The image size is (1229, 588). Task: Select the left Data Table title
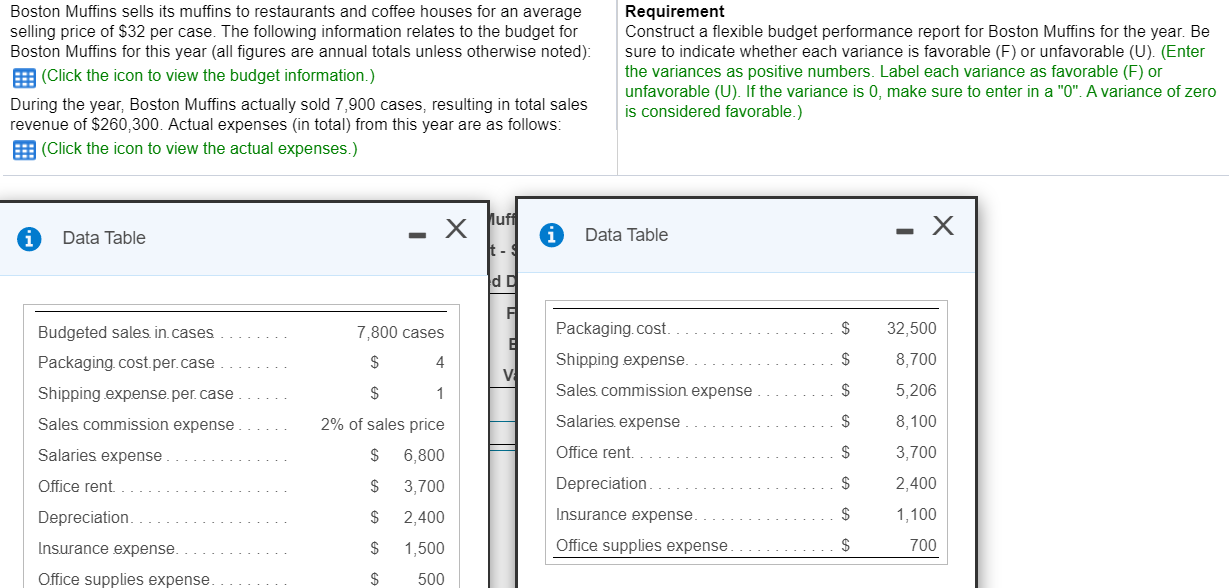pyautogui.click(x=104, y=238)
